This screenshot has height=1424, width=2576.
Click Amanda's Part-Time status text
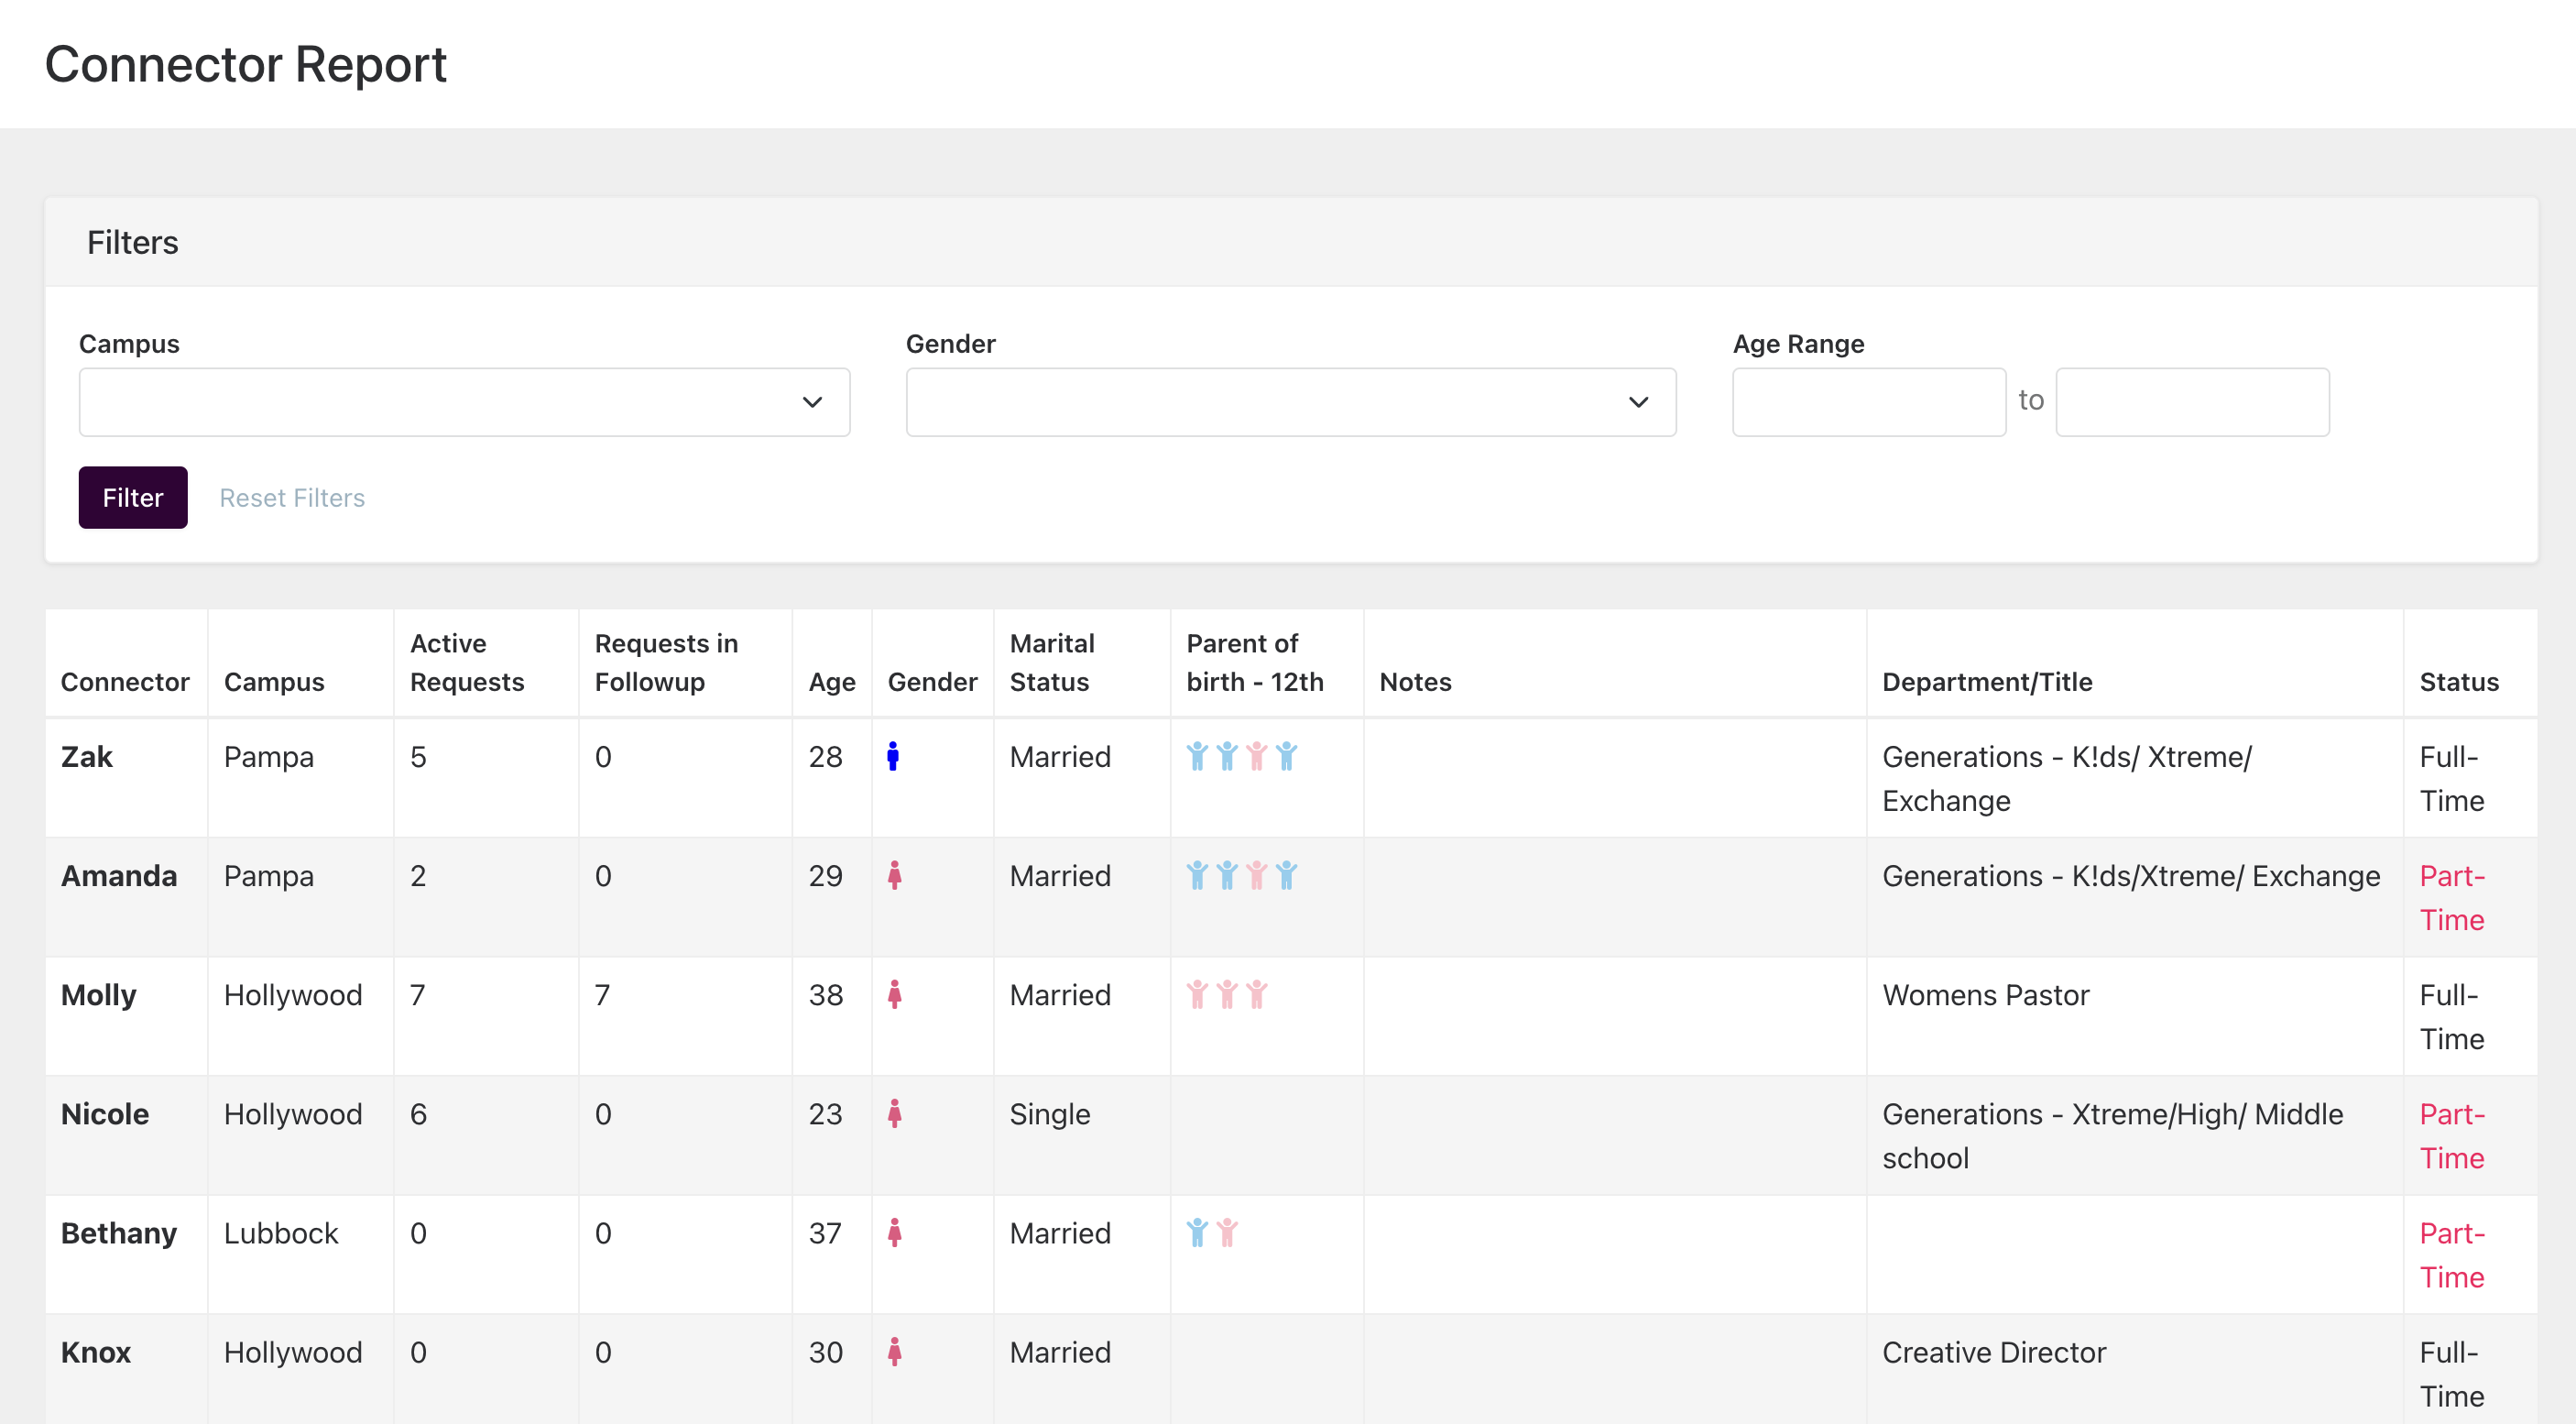2452,898
